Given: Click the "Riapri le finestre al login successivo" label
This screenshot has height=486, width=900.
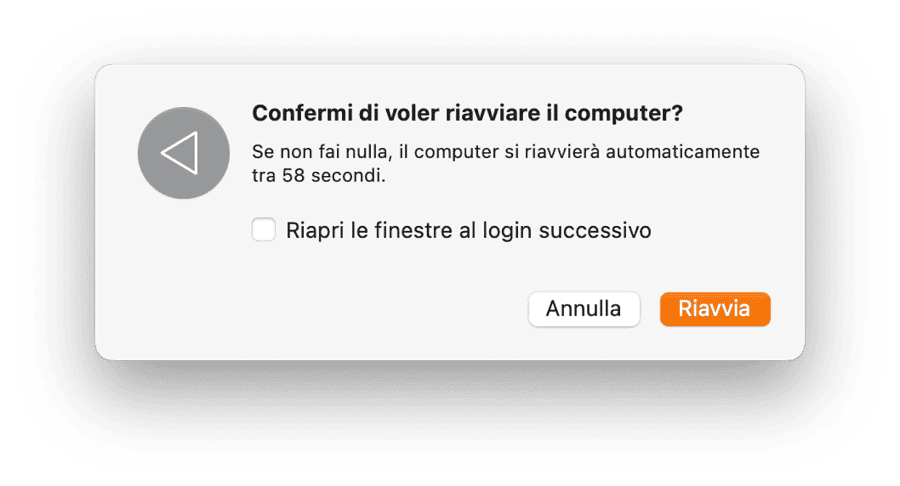Looking at the screenshot, I should click(x=468, y=231).
